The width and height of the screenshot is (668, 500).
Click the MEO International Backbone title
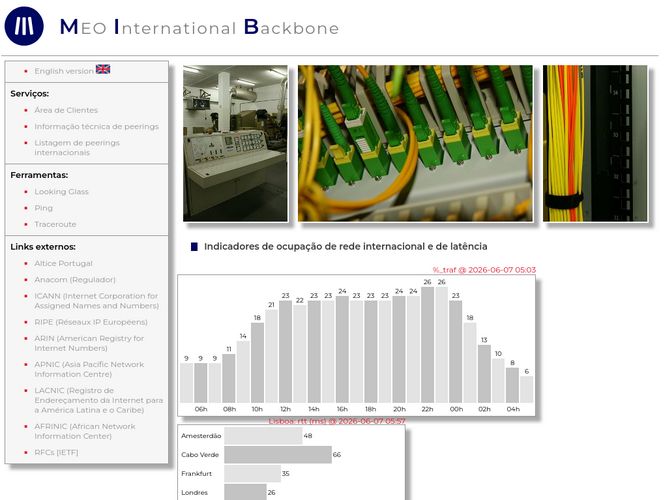199,27
